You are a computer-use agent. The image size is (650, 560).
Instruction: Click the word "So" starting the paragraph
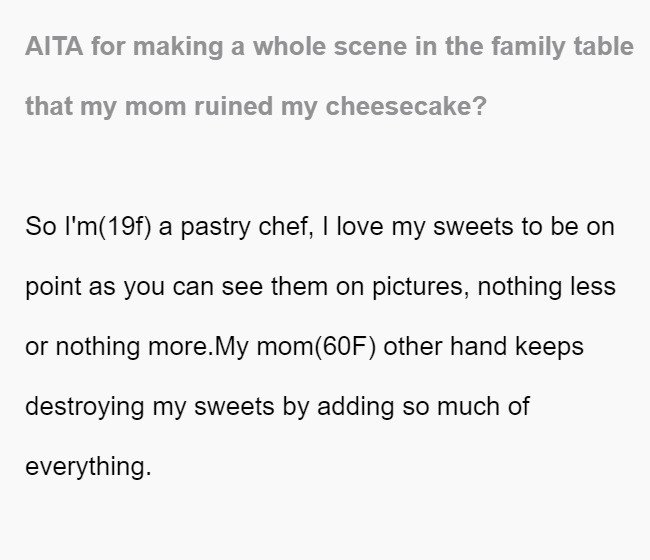41,227
